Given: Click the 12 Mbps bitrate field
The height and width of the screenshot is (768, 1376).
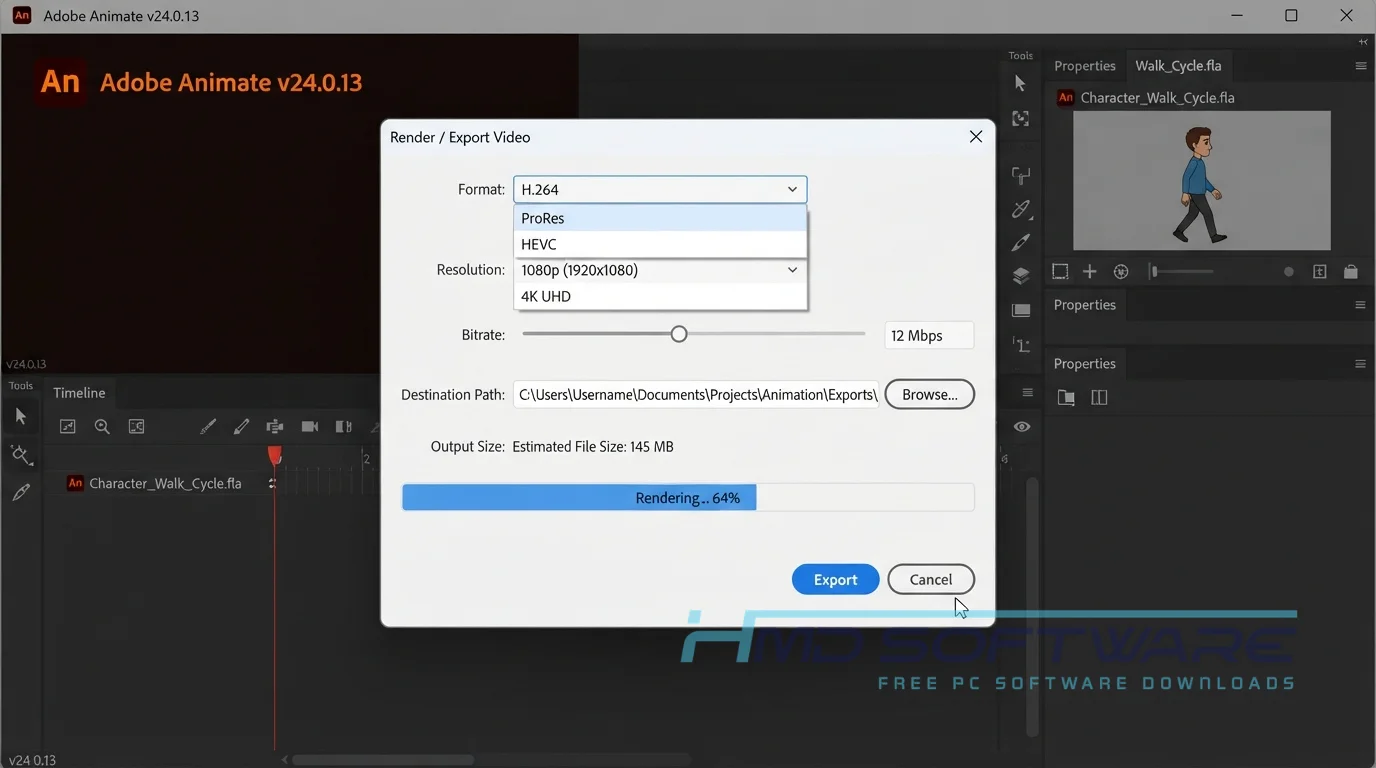Looking at the screenshot, I should 929,336.
